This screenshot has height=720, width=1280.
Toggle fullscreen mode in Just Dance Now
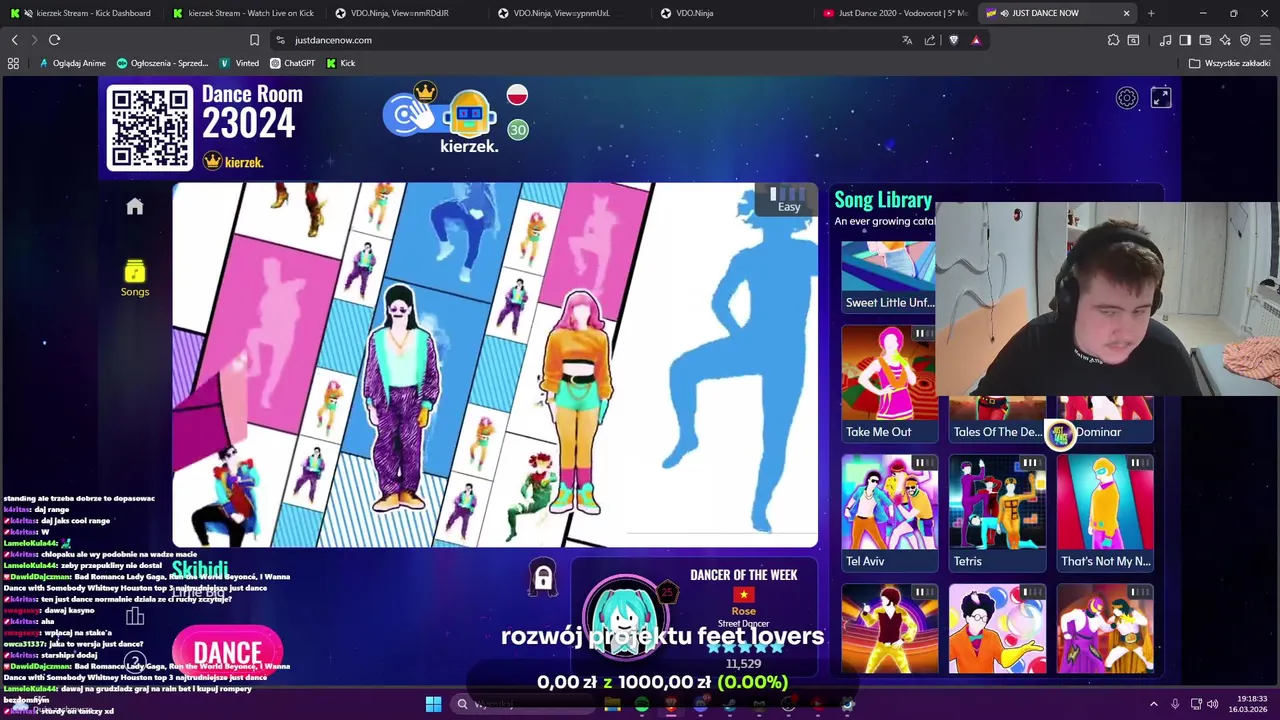pyautogui.click(x=1161, y=98)
